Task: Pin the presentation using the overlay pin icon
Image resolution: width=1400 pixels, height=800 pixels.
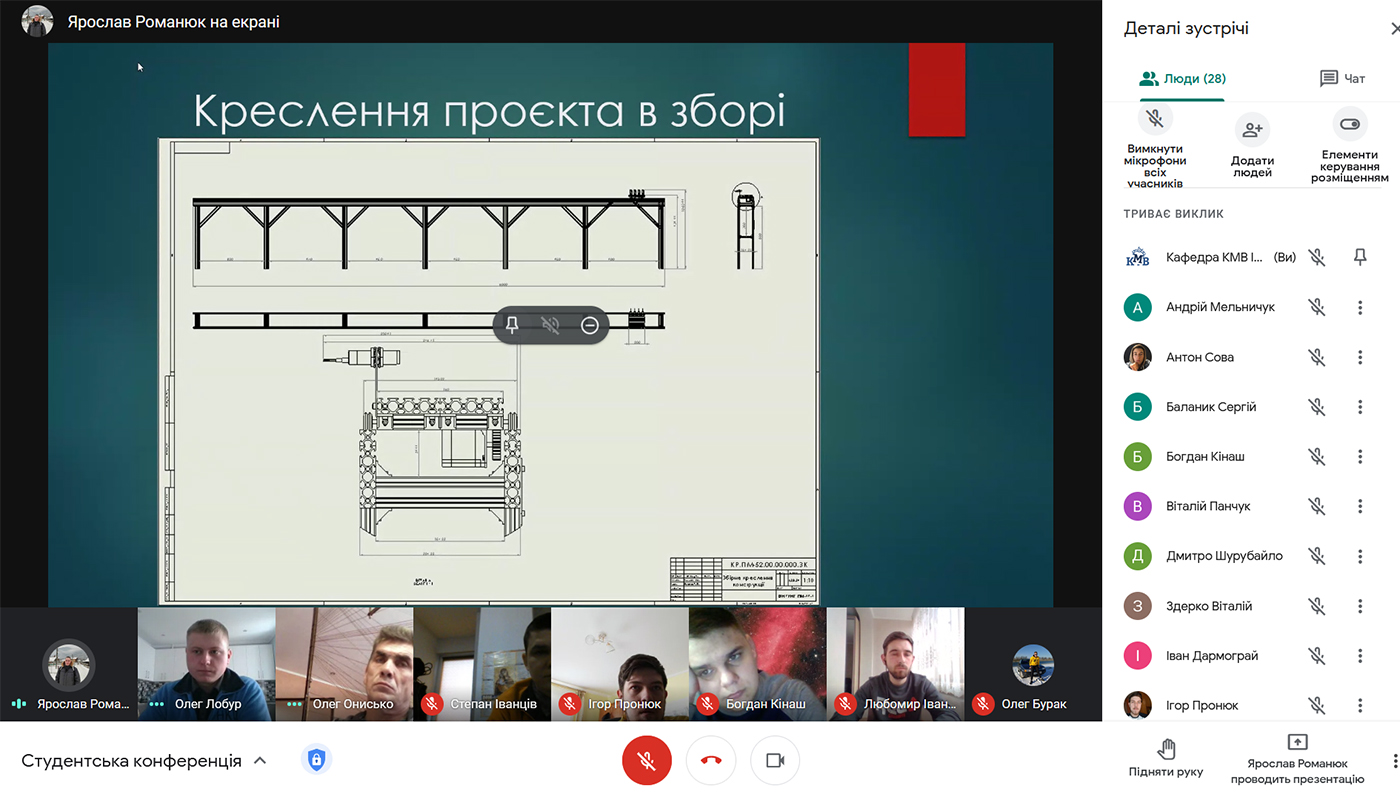Action: tap(512, 325)
